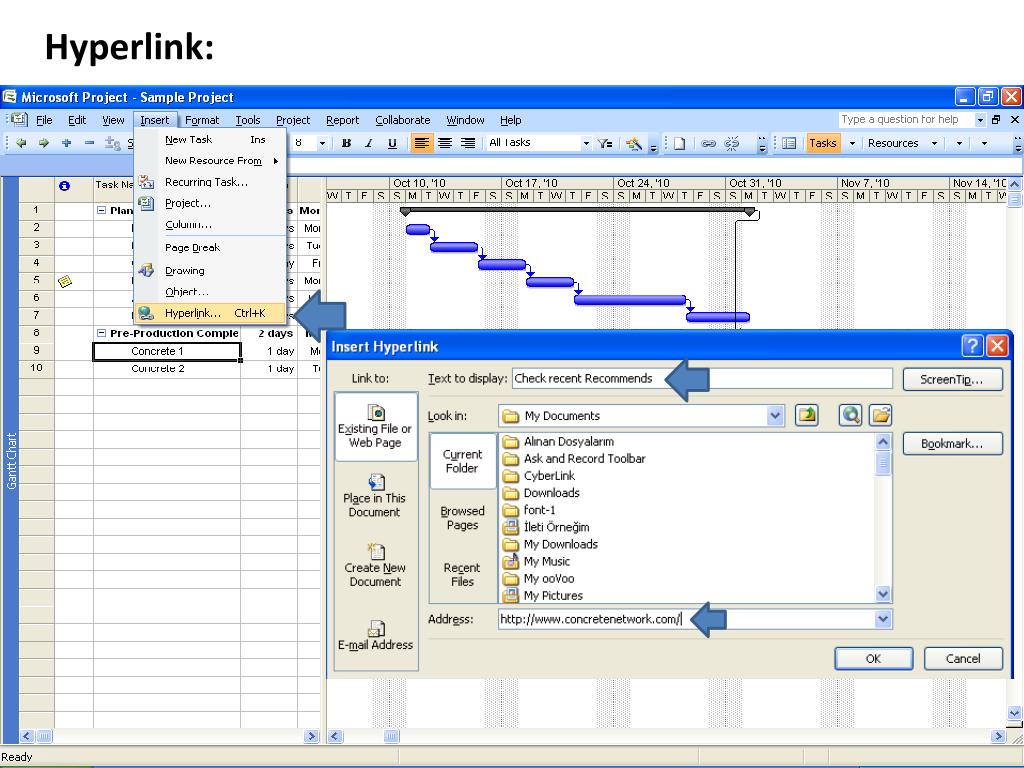1024x768 pixels.
Task: Choose Page Break from Insert menu
Action: click(210, 248)
